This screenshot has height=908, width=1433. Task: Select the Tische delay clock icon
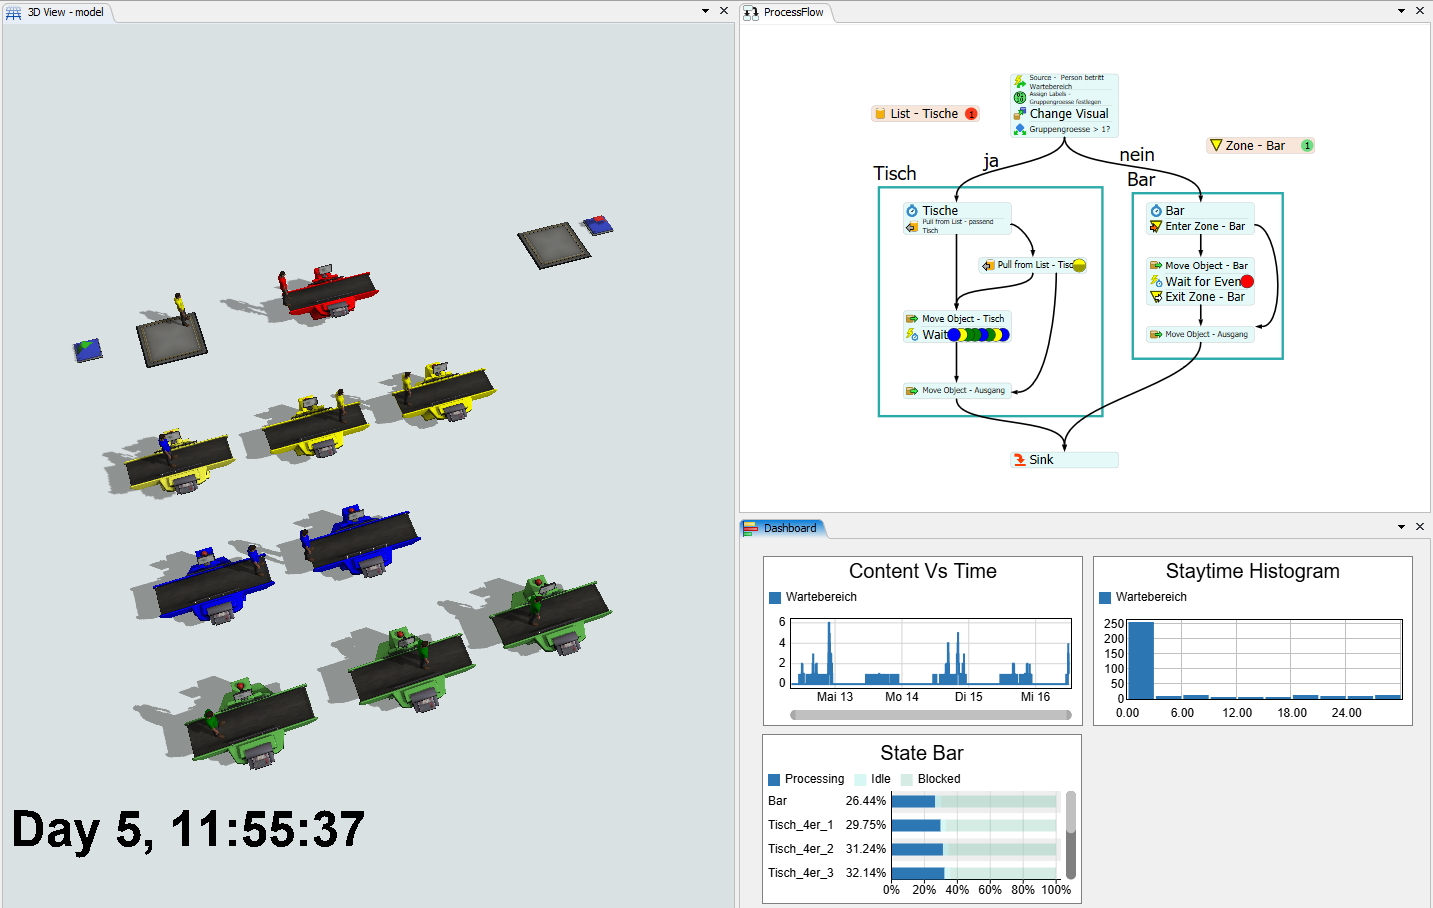912,211
